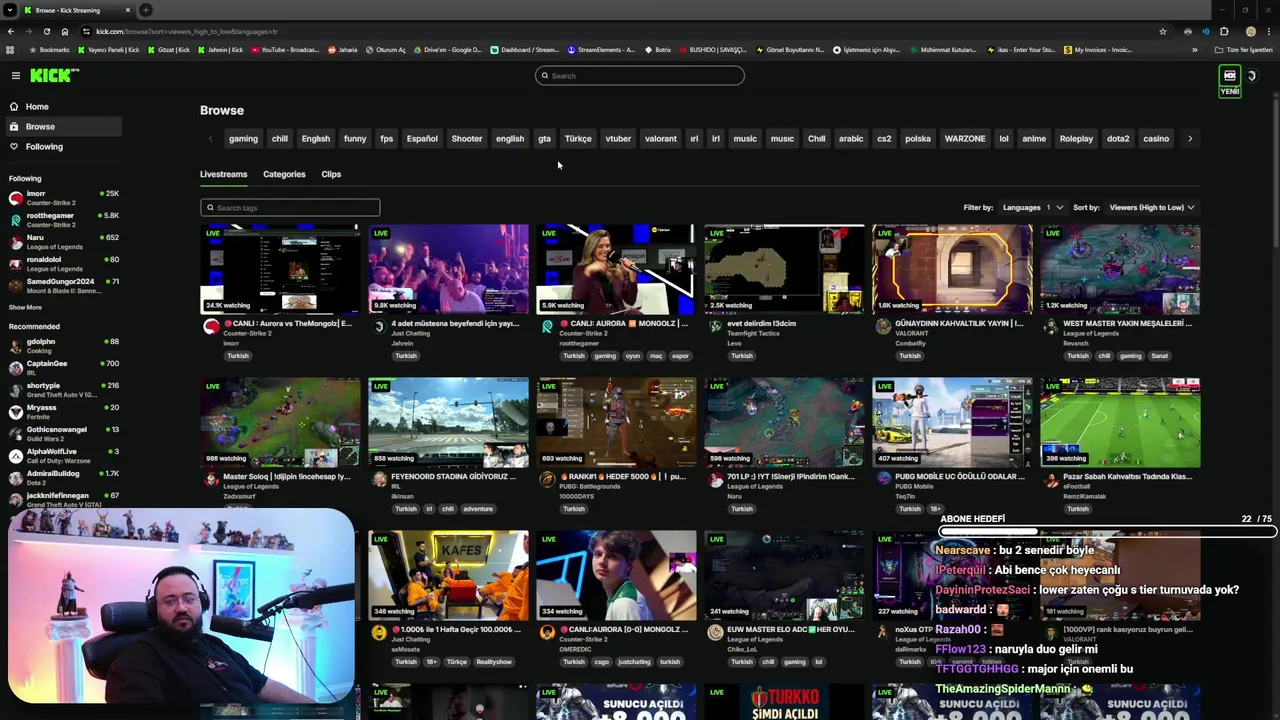1280x720 pixels.
Task: Bookmark page with the star icon
Action: (x=1162, y=31)
